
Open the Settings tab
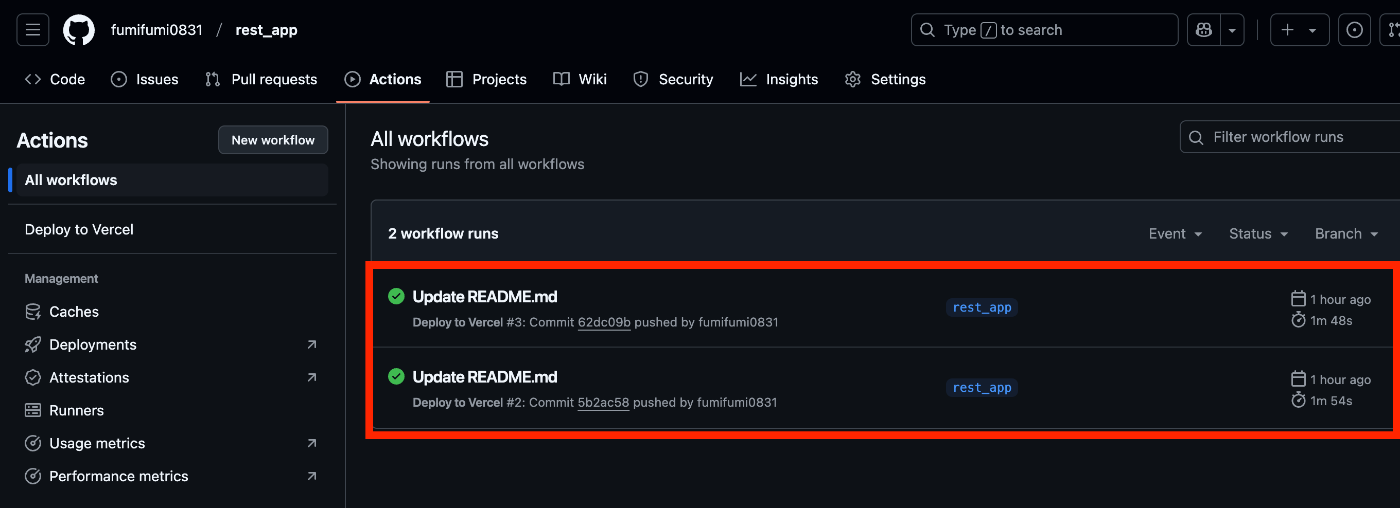pos(886,79)
